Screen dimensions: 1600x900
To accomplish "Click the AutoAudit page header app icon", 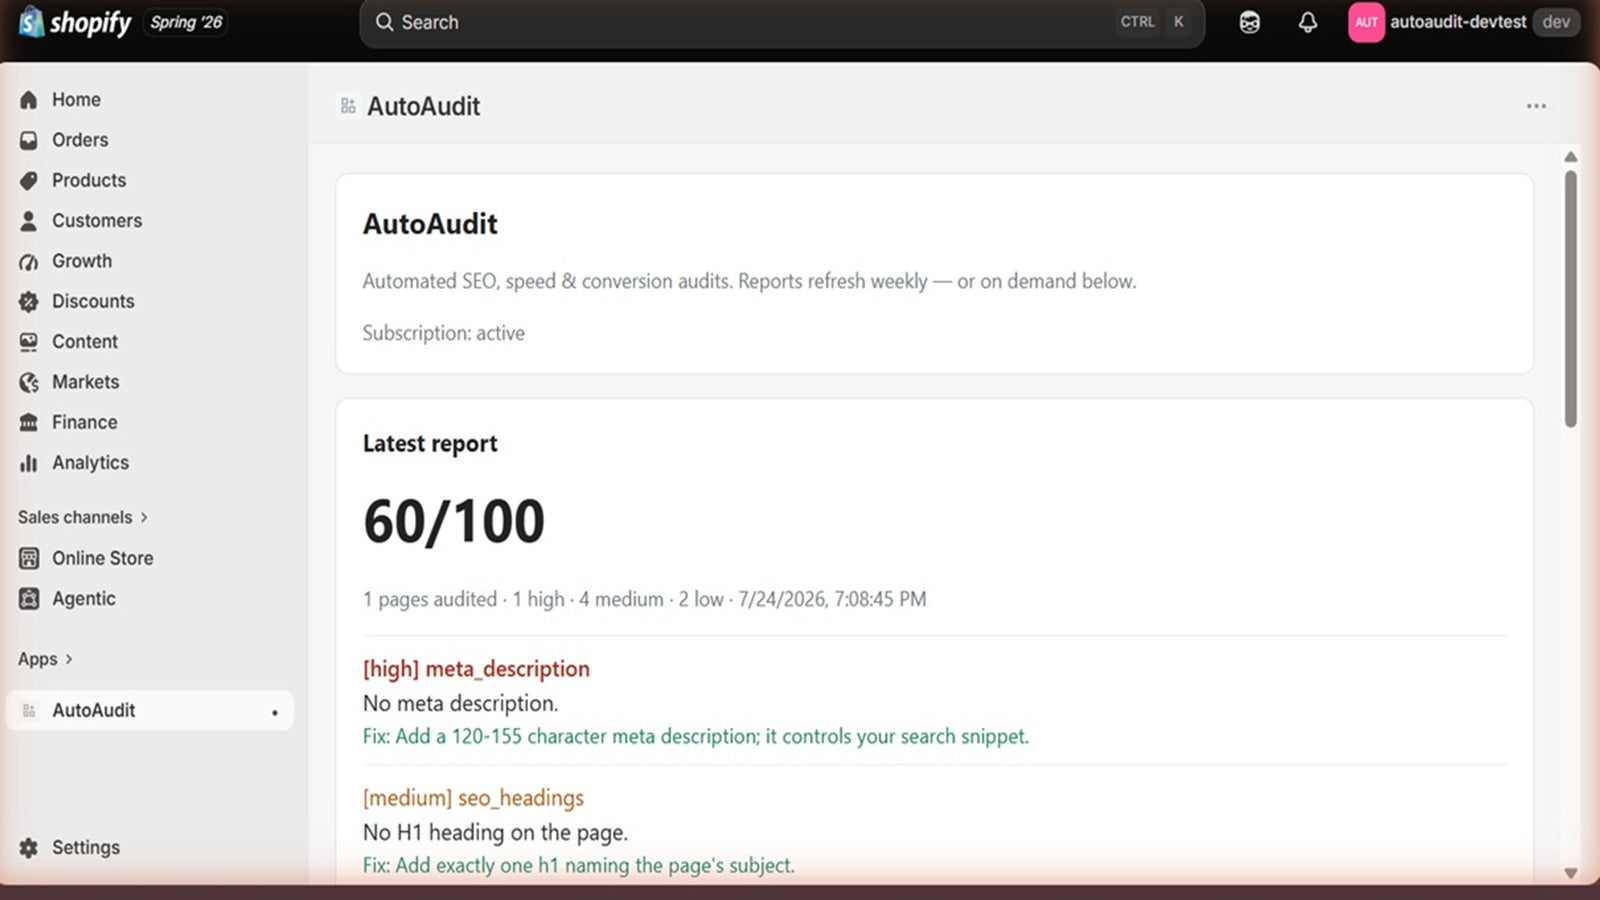I will point(348,106).
